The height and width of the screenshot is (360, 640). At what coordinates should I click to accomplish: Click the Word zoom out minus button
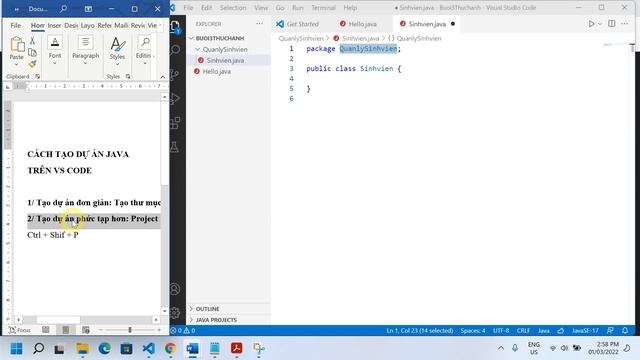[x=100, y=329]
